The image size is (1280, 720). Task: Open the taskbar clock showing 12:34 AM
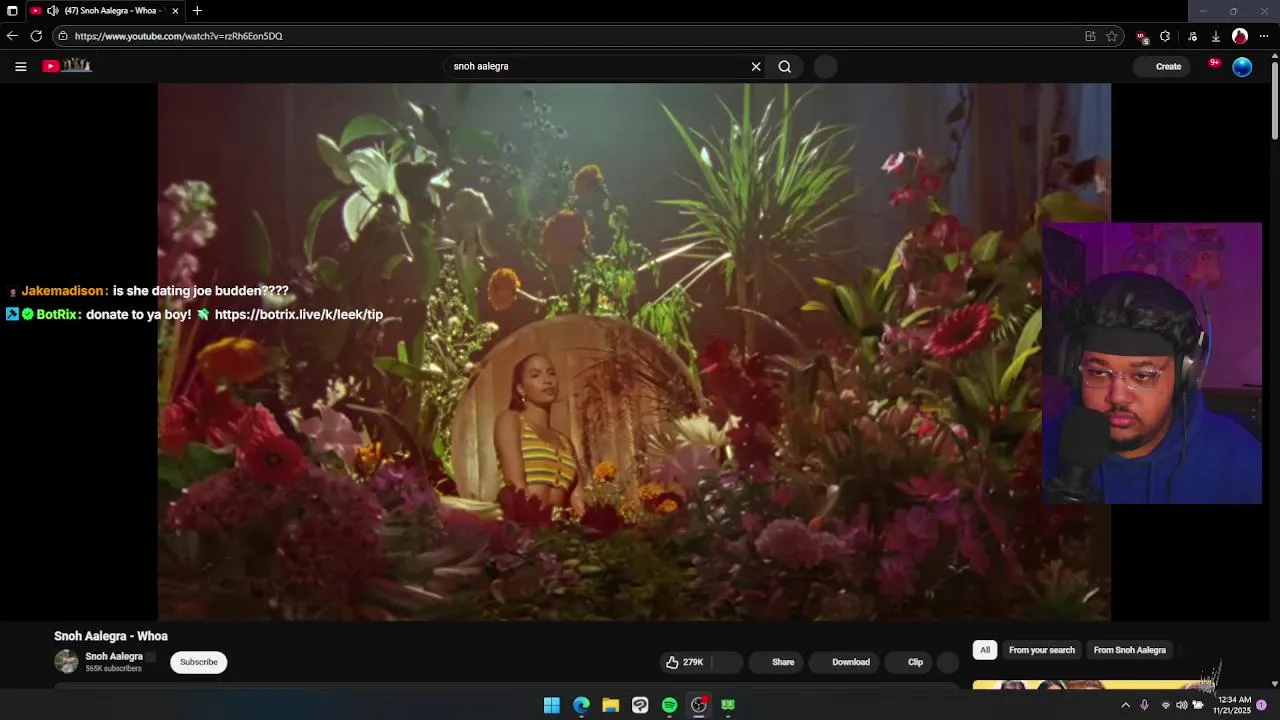pos(1233,705)
